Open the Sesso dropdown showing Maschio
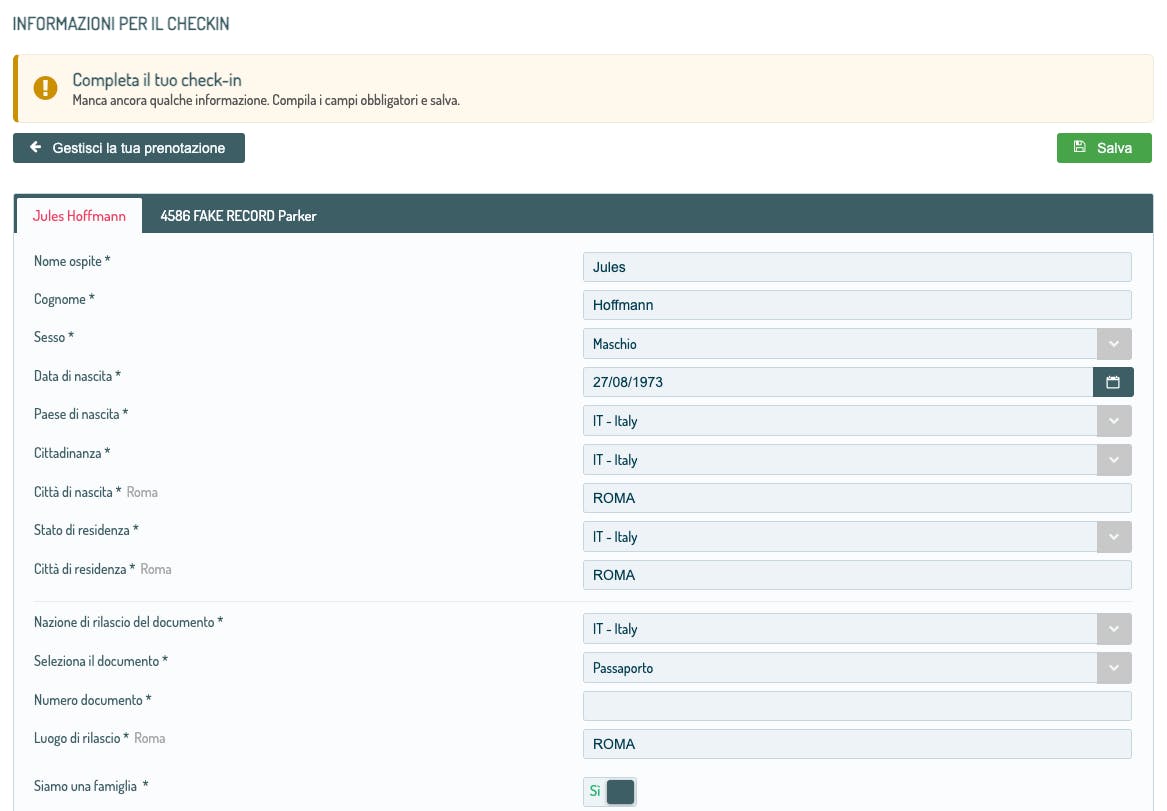 click(x=857, y=344)
